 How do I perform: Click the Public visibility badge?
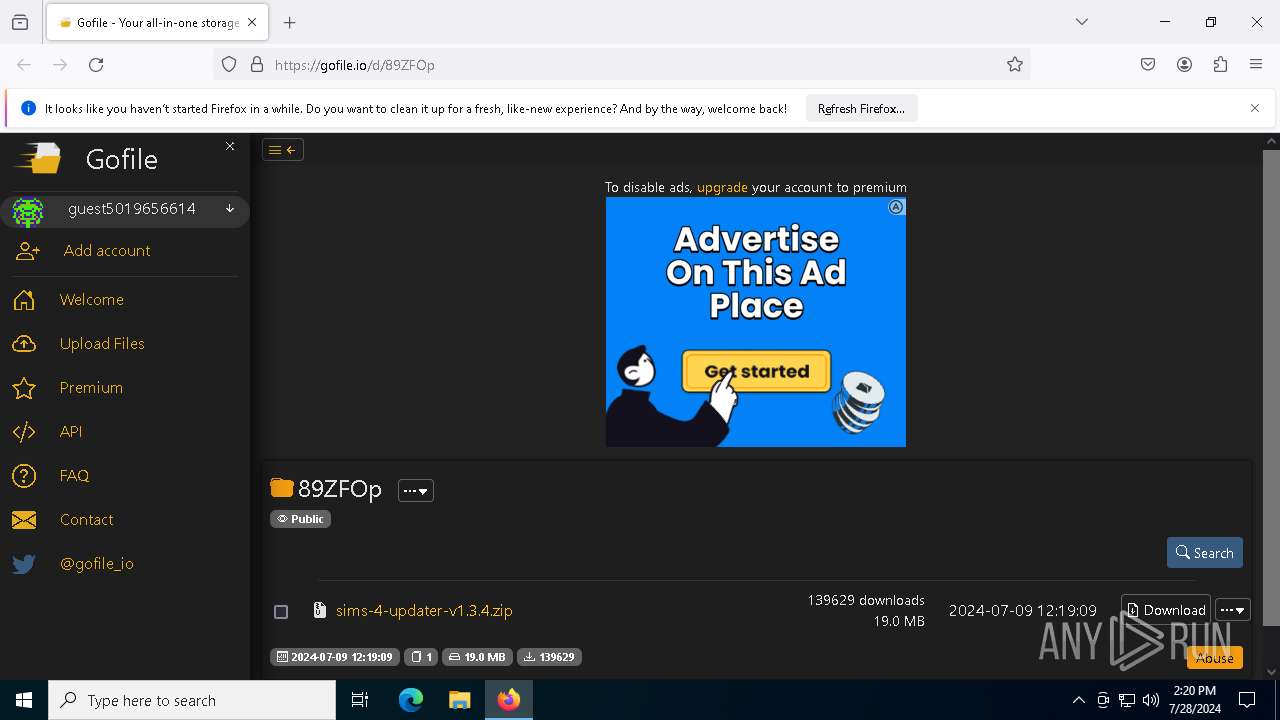[x=300, y=519]
